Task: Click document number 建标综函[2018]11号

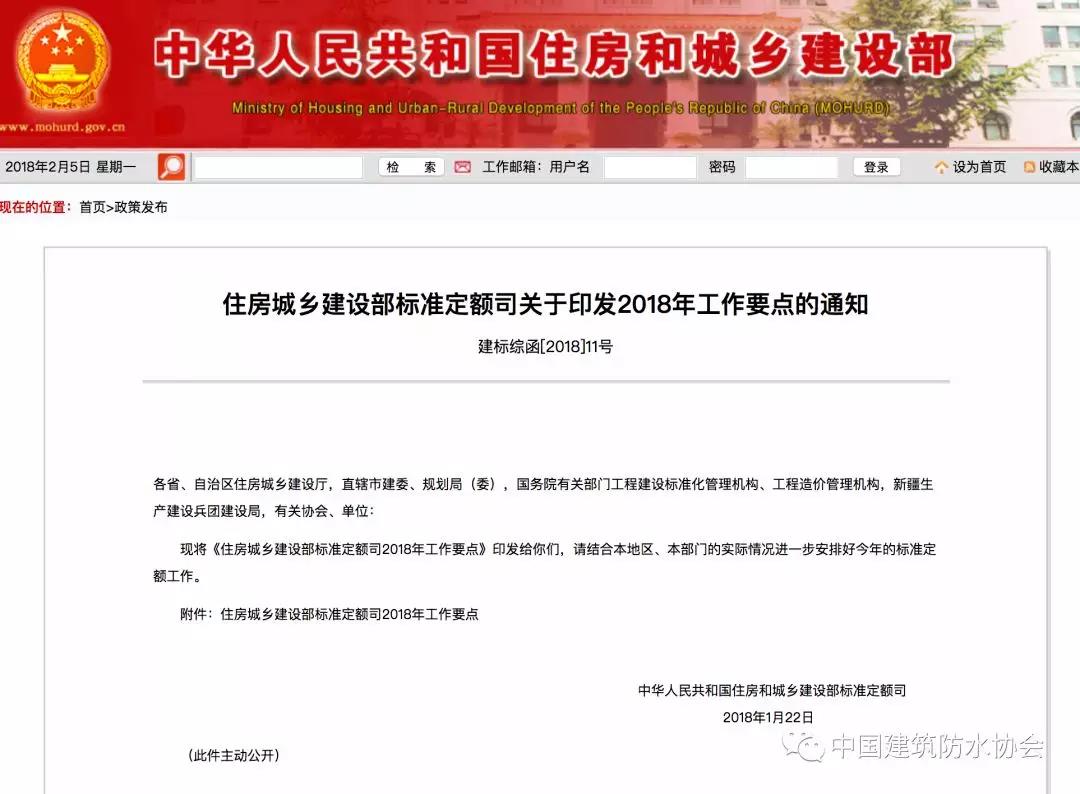Action: tap(545, 347)
